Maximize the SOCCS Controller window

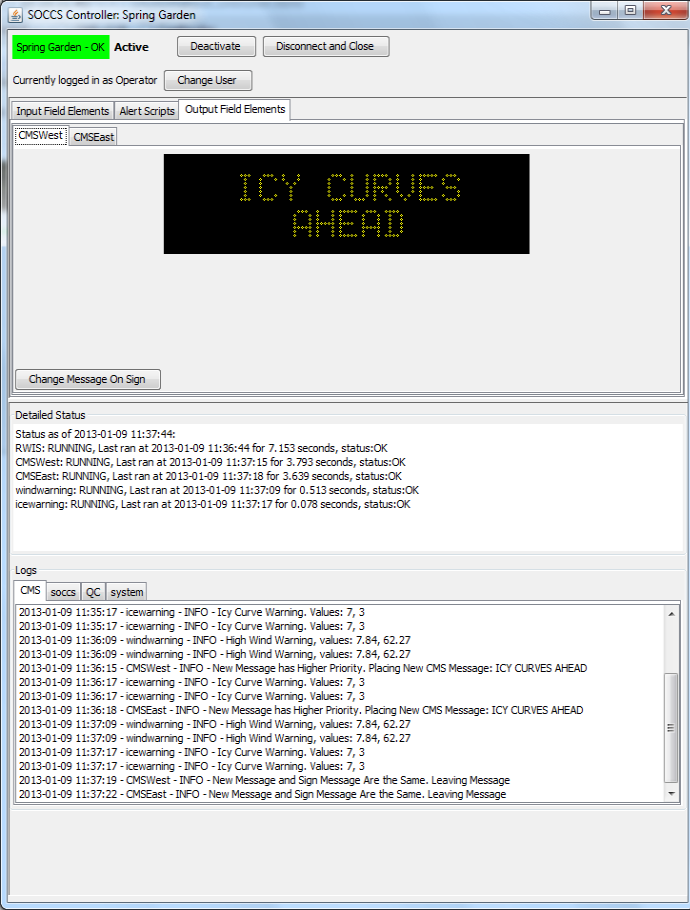pos(630,11)
